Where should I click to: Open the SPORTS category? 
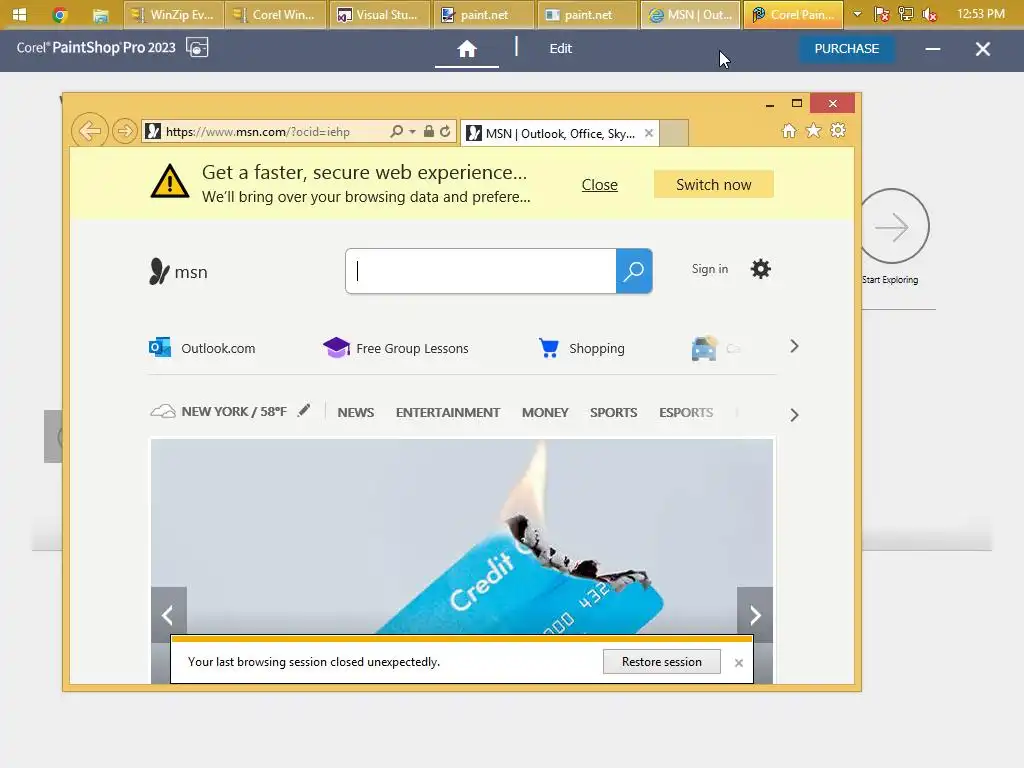coord(613,413)
